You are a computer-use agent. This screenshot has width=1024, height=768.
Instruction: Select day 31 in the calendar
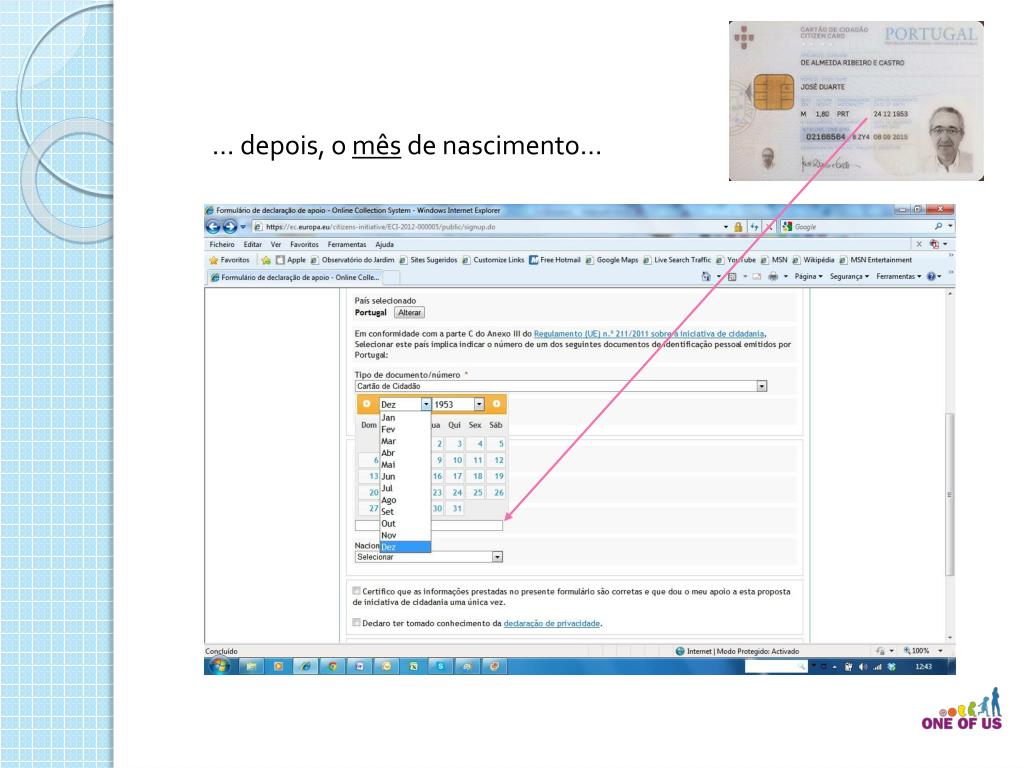[x=457, y=508]
